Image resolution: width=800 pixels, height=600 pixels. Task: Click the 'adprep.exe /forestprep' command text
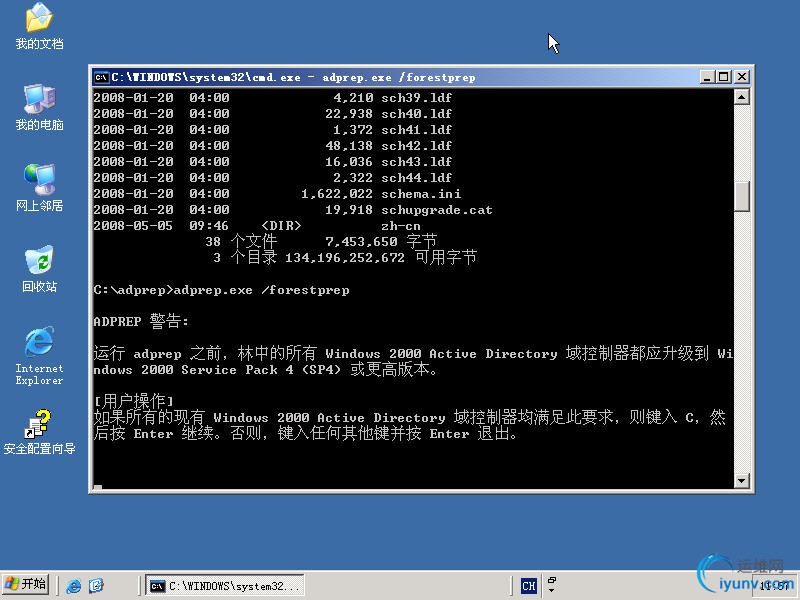pyautogui.click(x=262, y=290)
